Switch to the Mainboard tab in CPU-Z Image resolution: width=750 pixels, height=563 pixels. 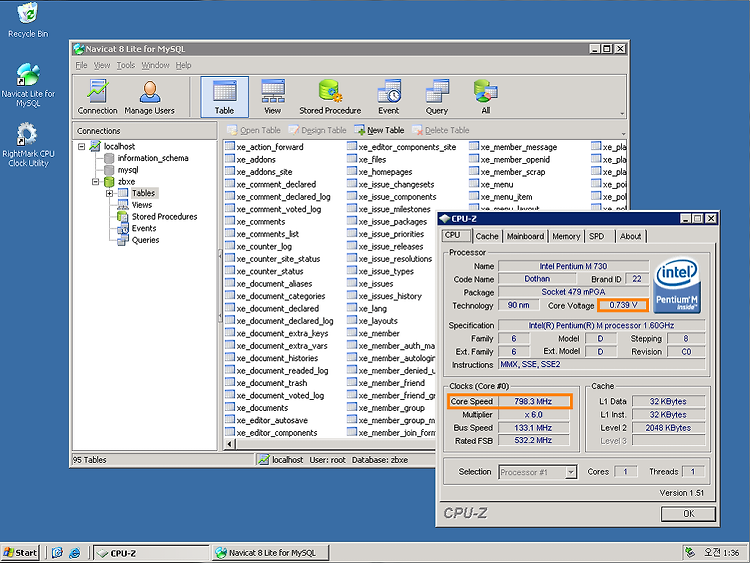coord(525,236)
